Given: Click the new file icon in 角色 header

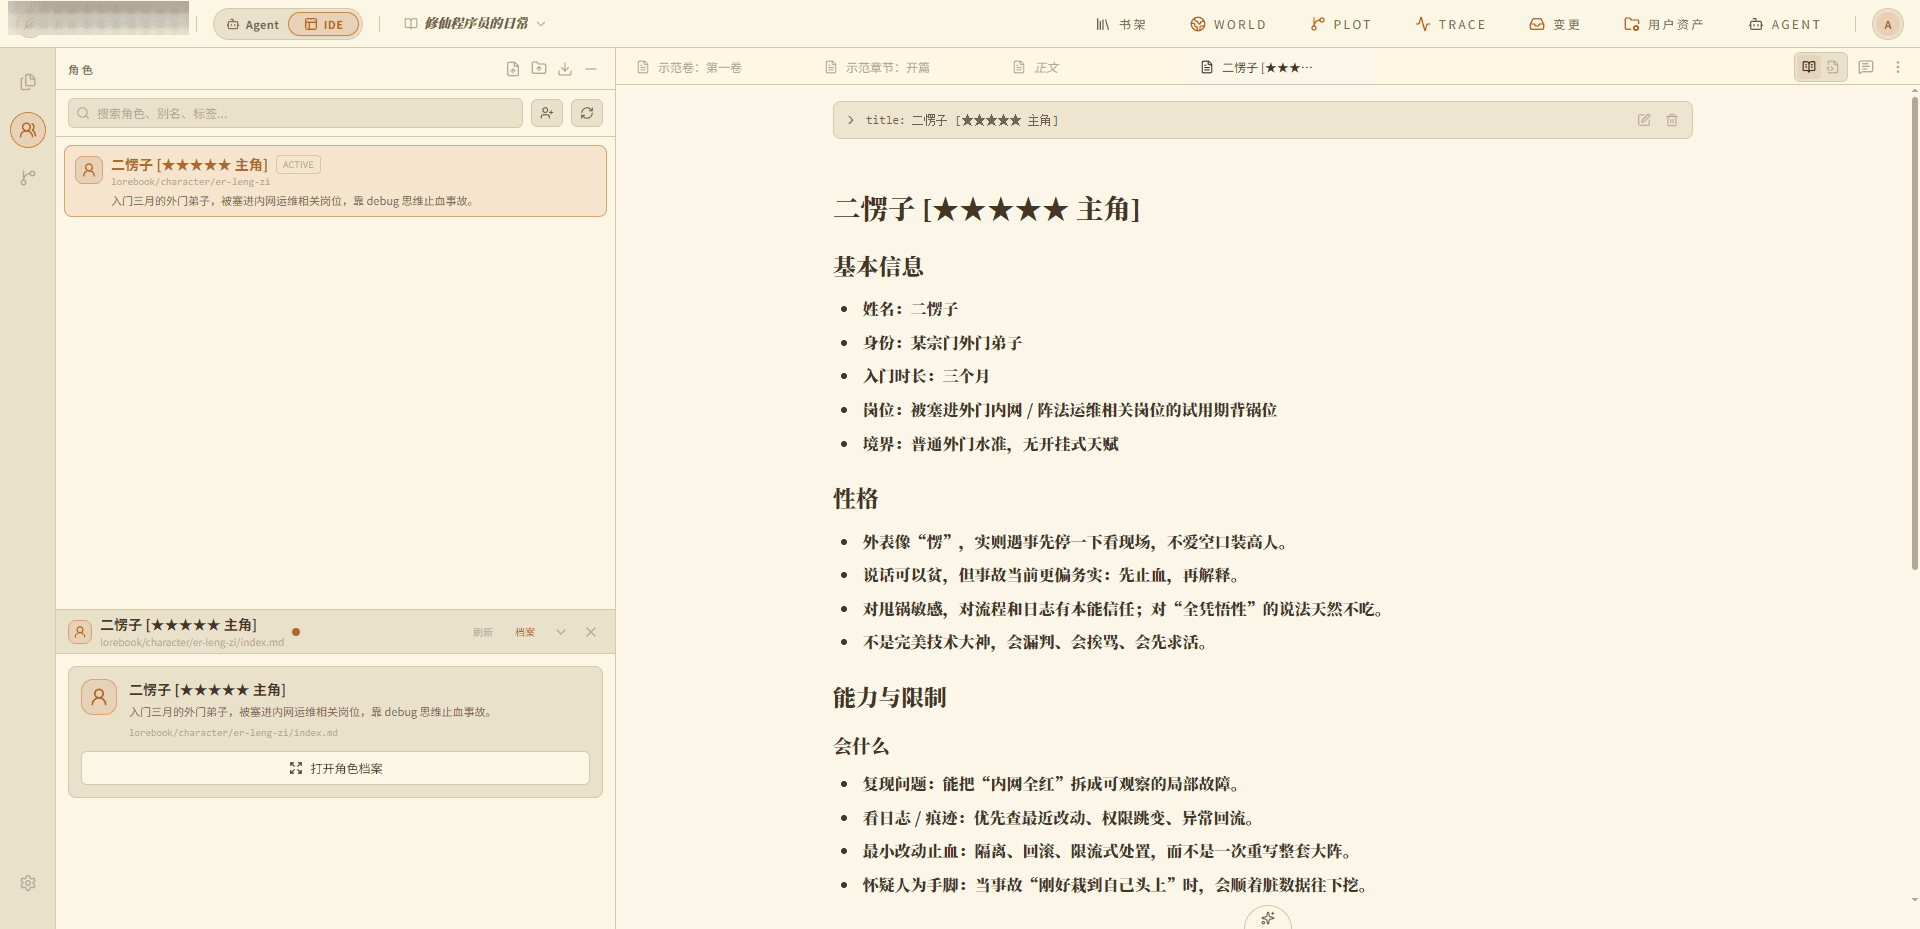Looking at the screenshot, I should [513, 69].
